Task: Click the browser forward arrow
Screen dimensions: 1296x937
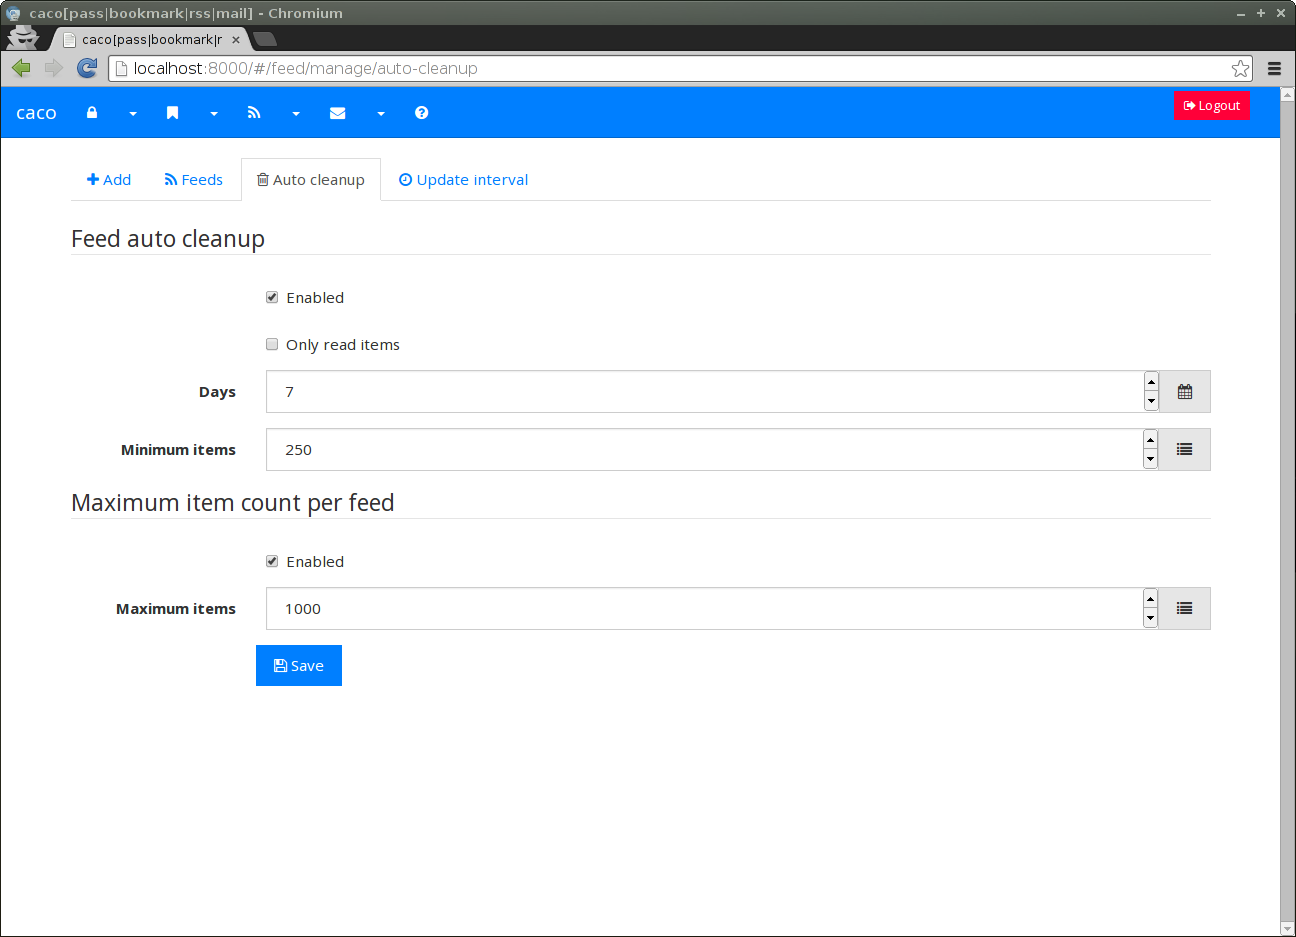Action: pyautogui.click(x=54, y=68)
